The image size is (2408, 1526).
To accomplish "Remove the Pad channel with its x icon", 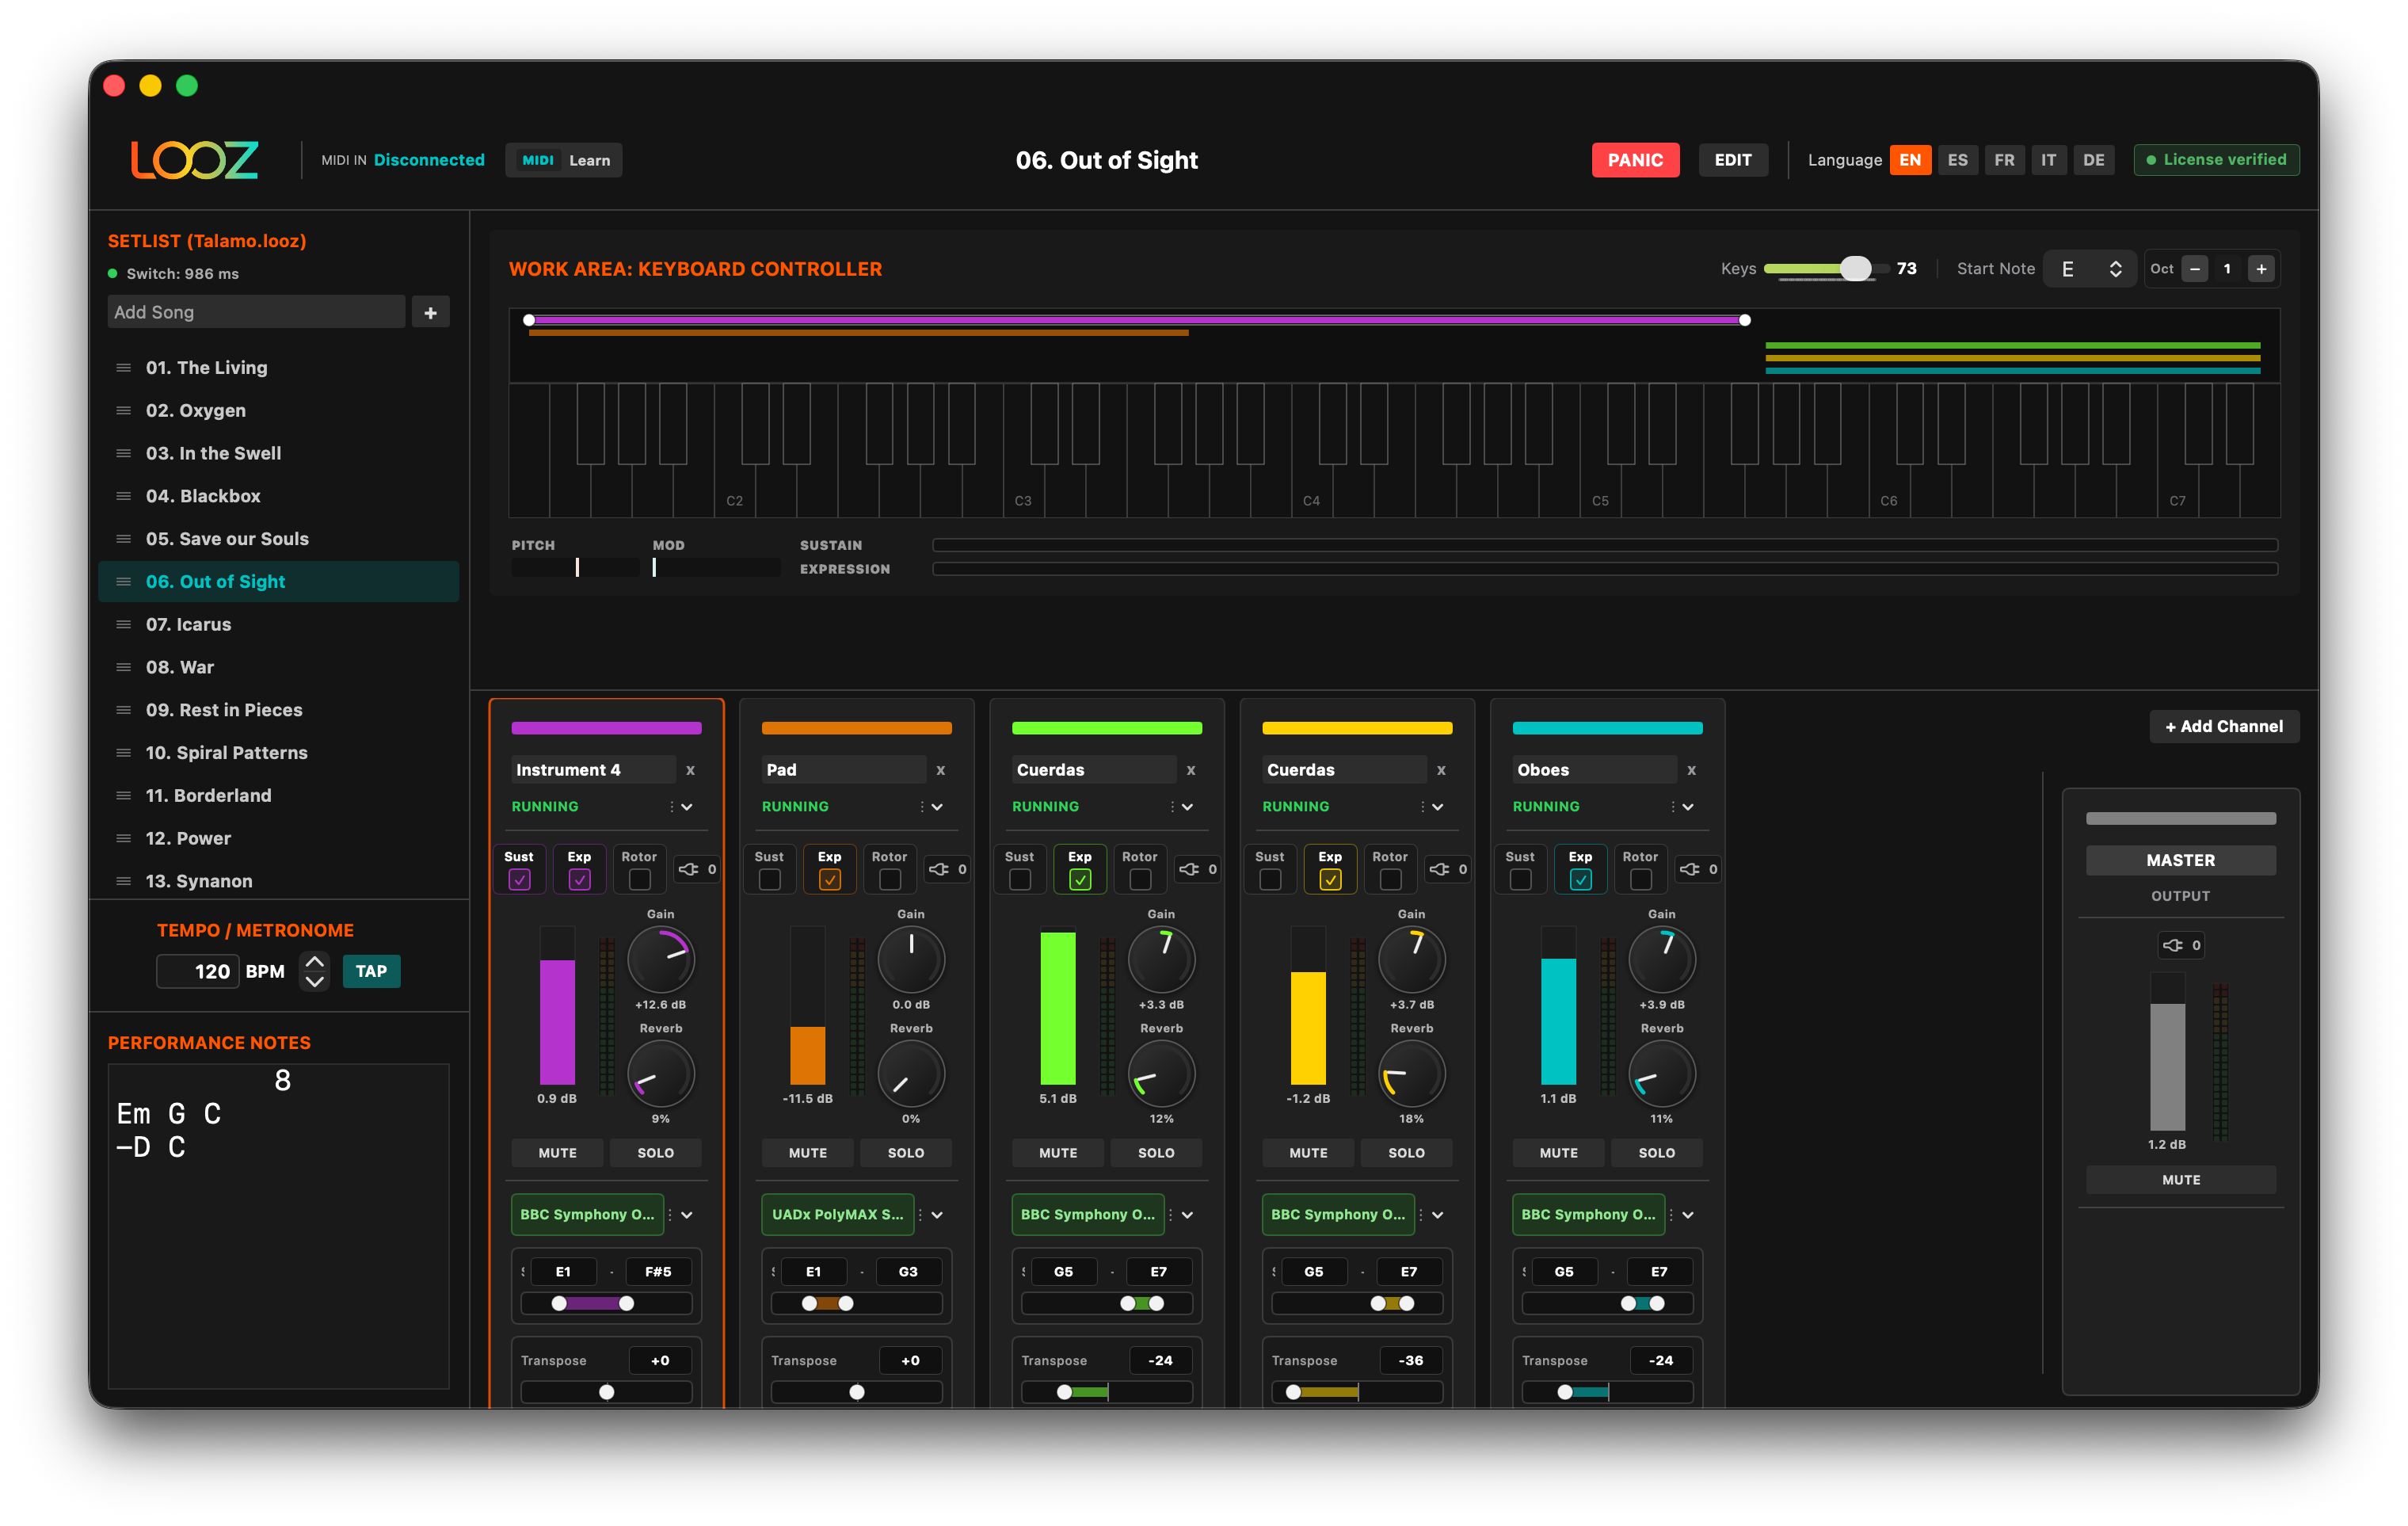I will point(940,770).
